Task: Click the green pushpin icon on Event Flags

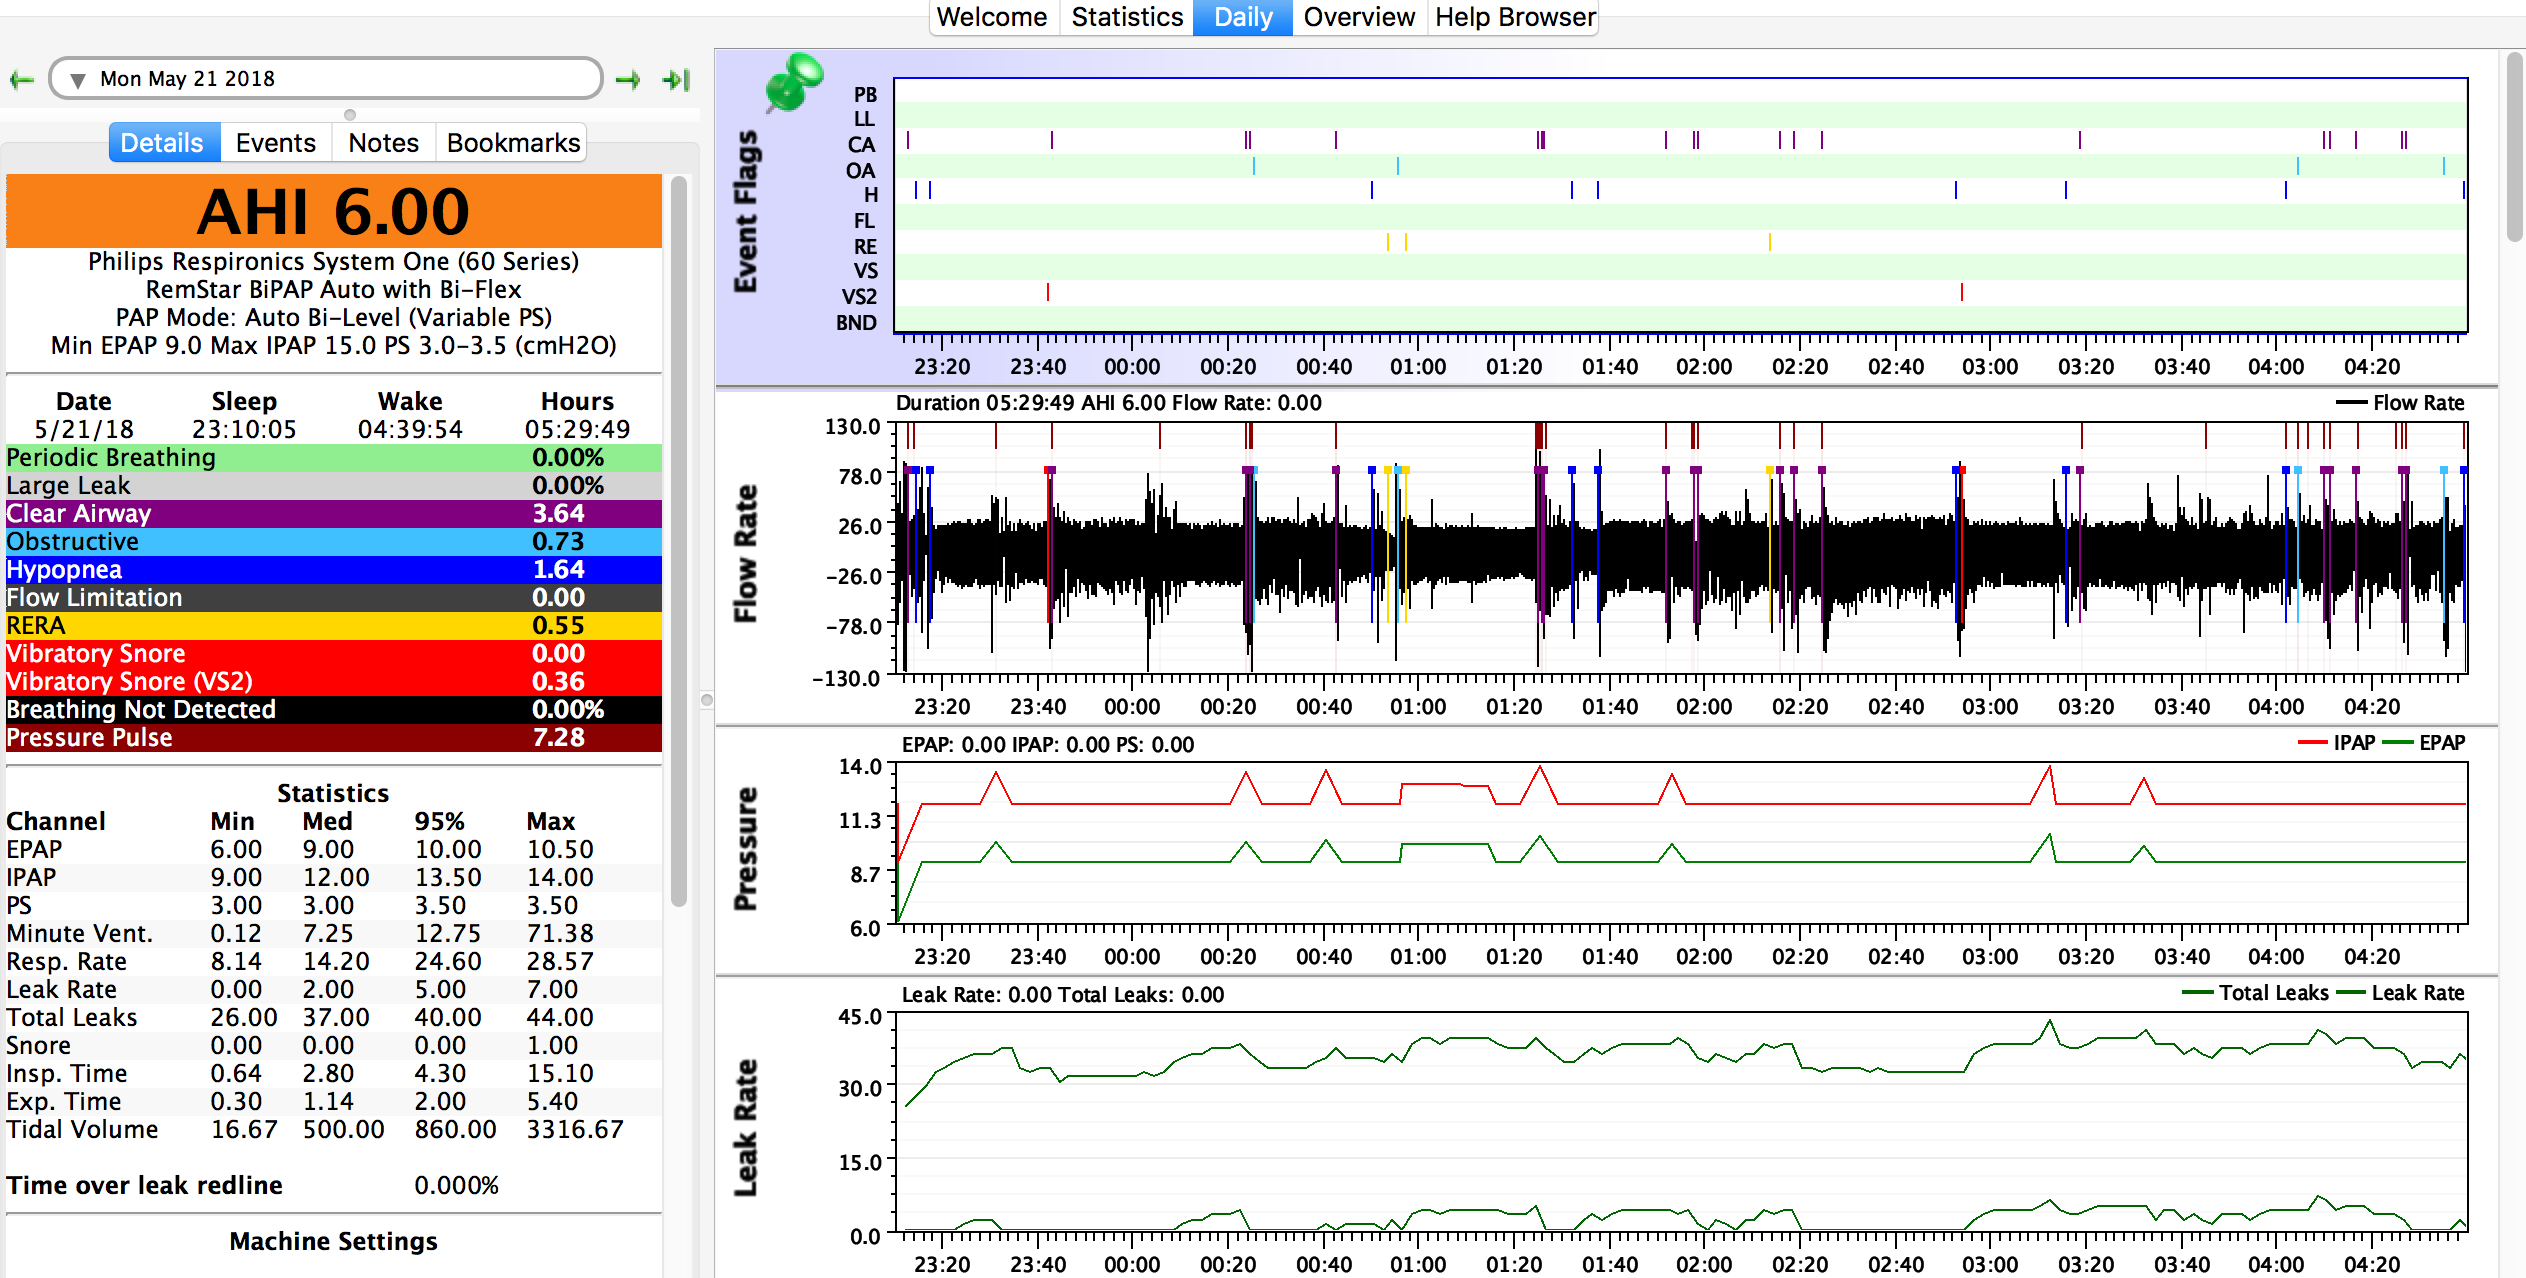Action: (x=794, y=82)
